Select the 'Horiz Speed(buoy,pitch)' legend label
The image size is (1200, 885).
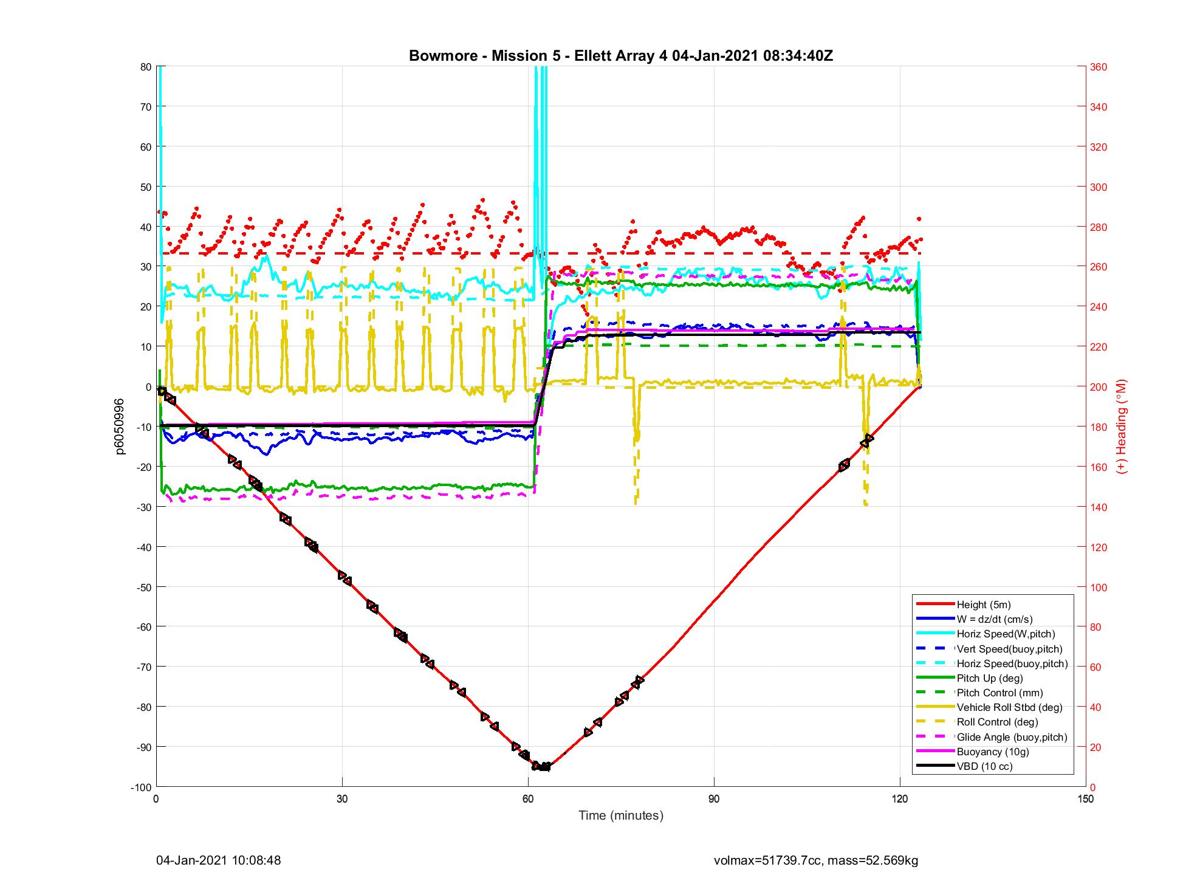click(1013, 663)
